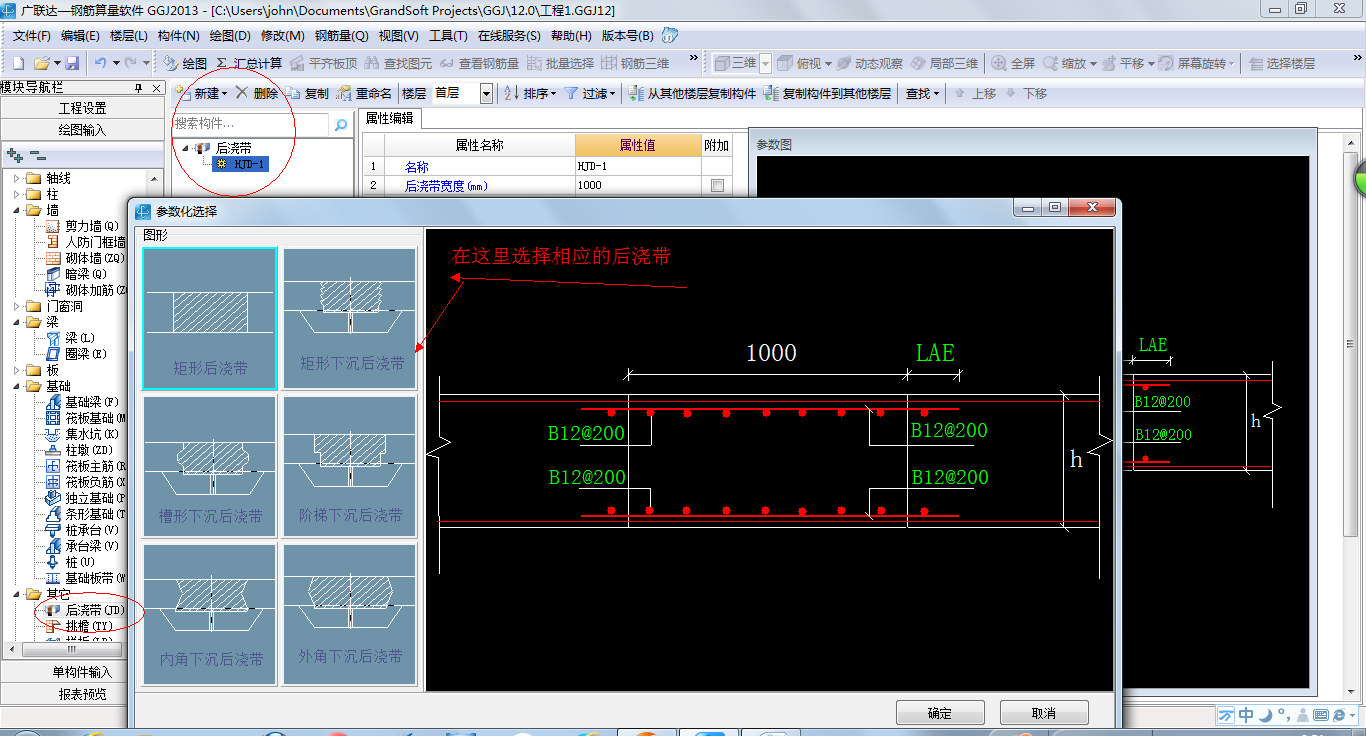Collapse the 墙 tree node

pos(17,210)
